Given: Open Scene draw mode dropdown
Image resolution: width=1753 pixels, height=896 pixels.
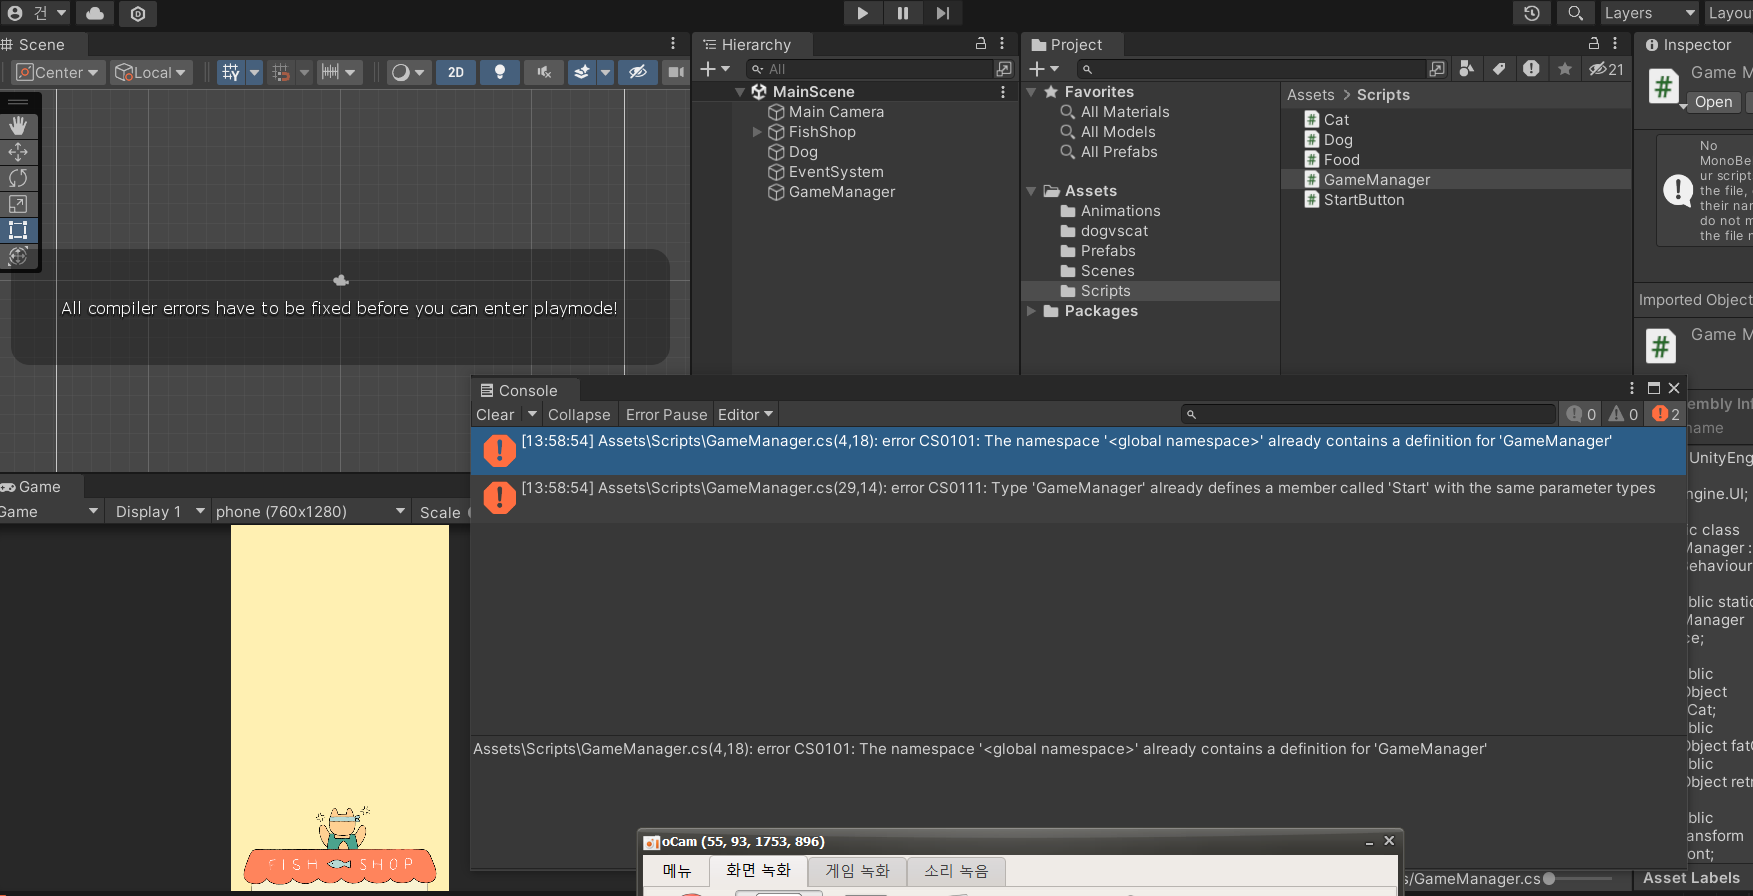Looking at the screenshot, I should (407, 72).
